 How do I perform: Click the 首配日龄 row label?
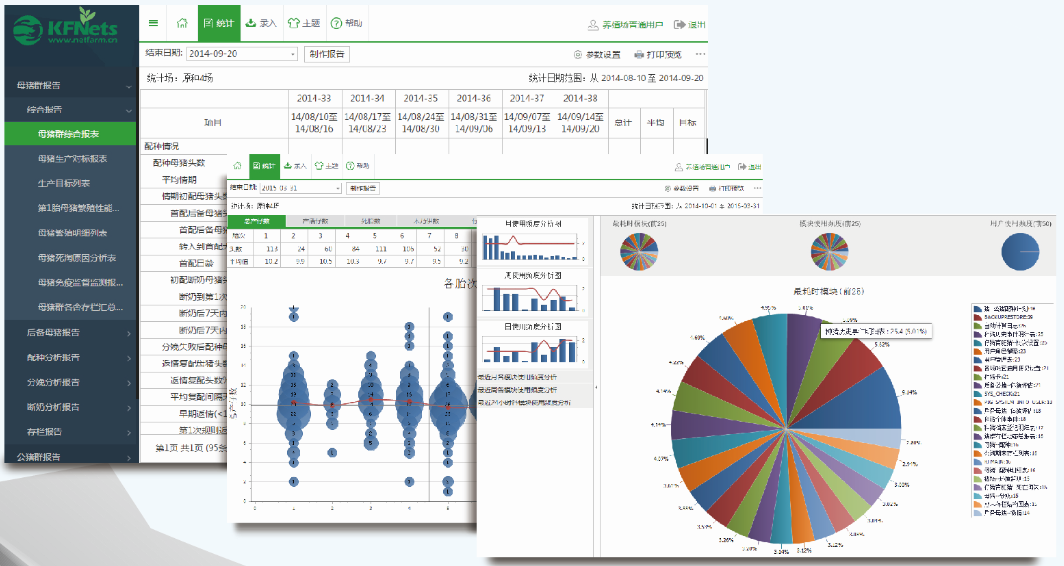click(x=197, y=263)
